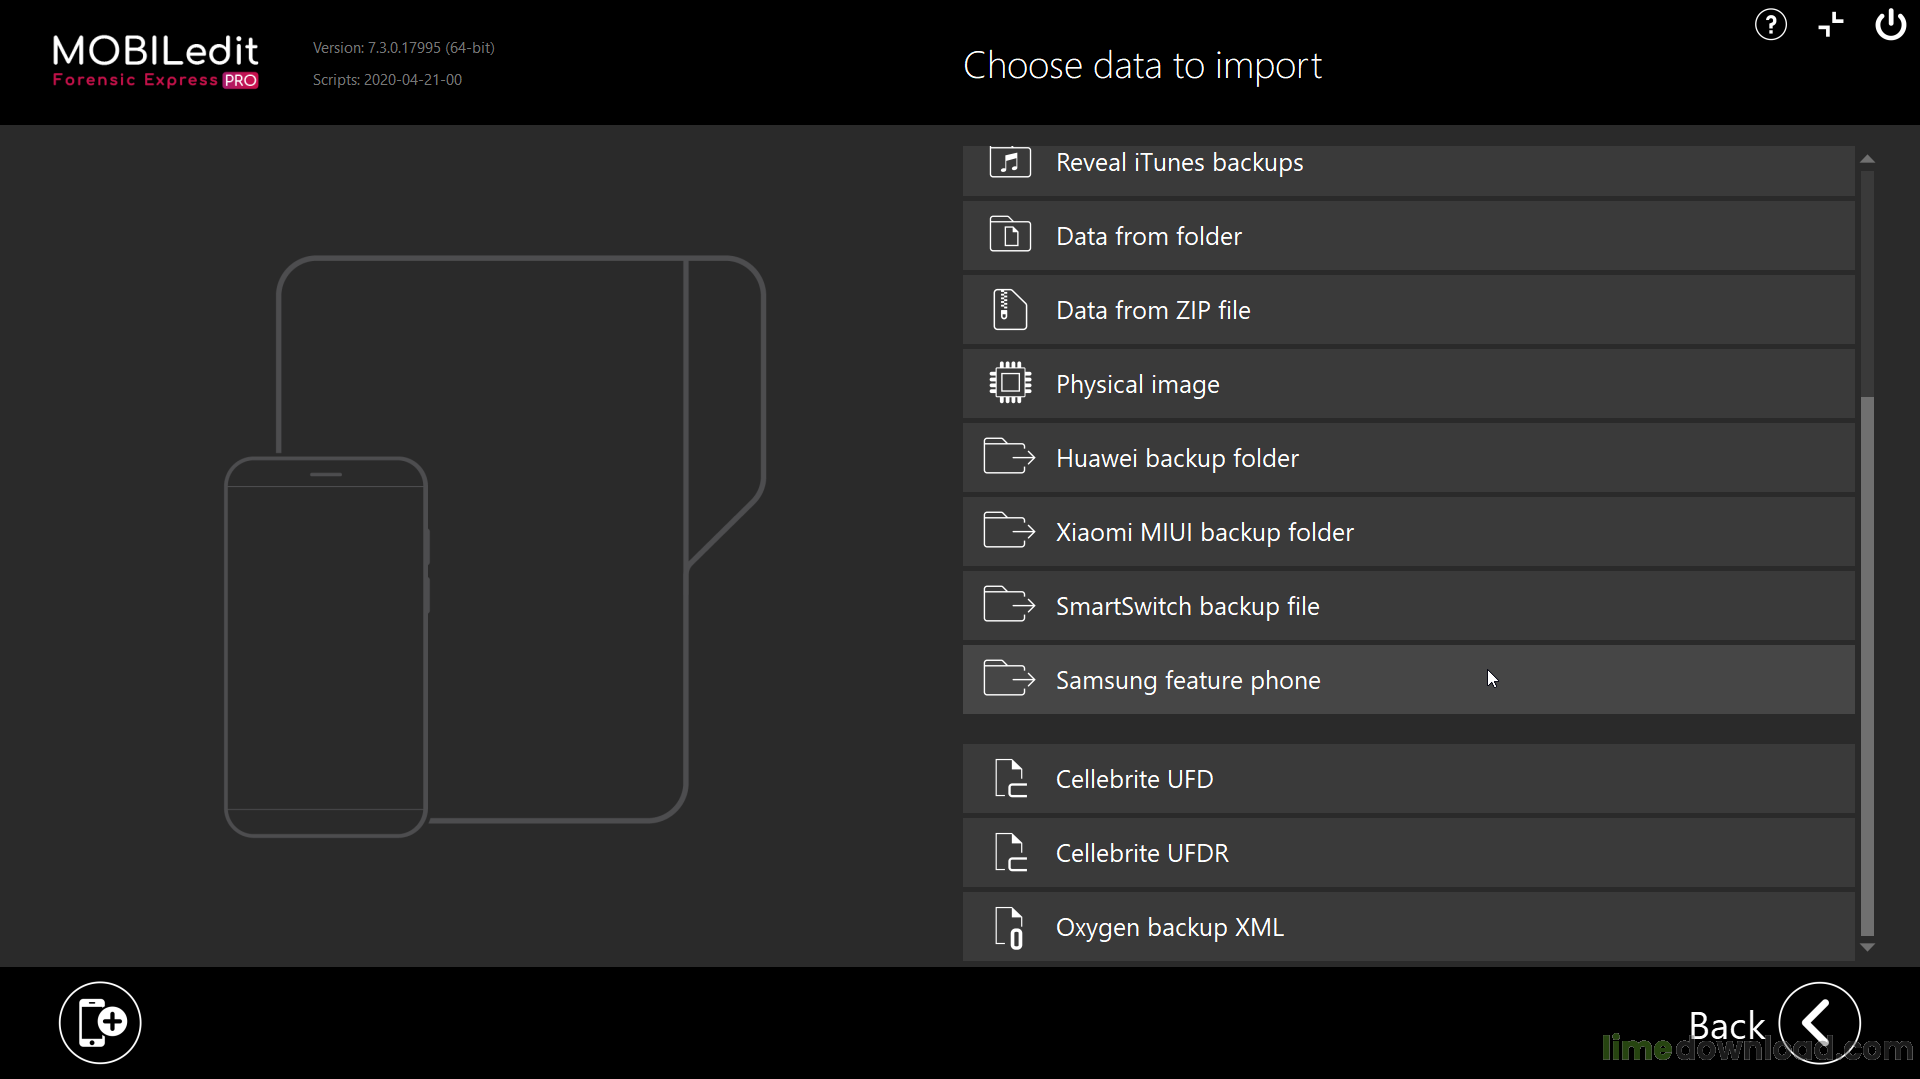Click the MOBILedit Forensic Express logo

[154, 62]
